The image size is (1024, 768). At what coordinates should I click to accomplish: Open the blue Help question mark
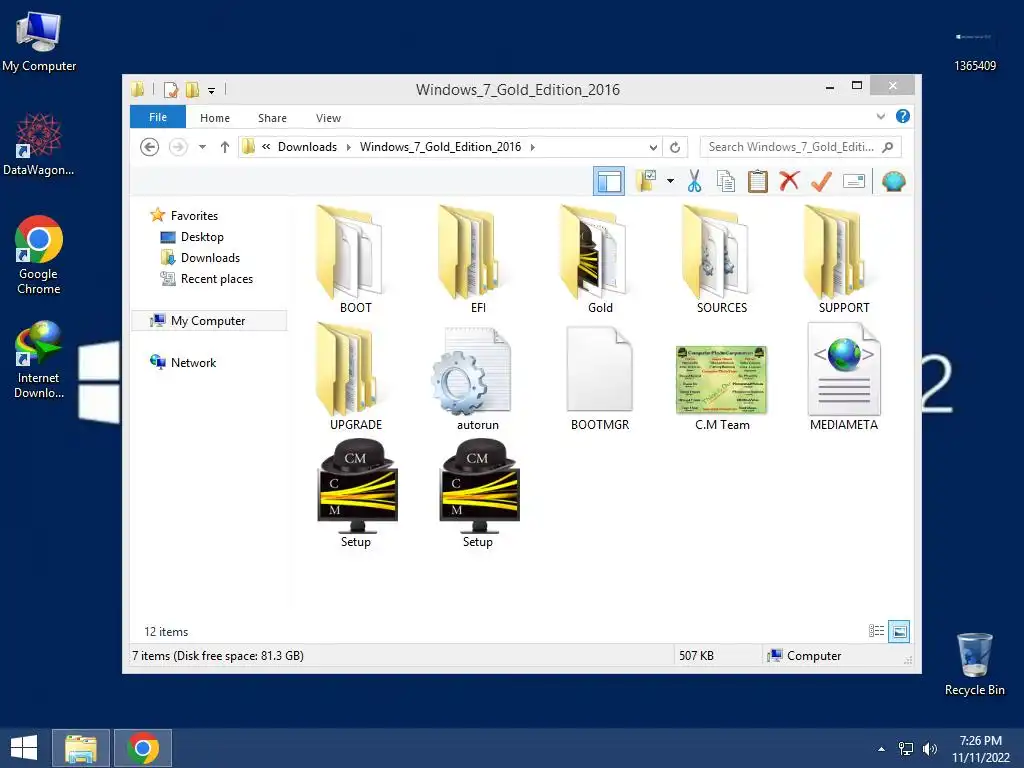point(903,116)
